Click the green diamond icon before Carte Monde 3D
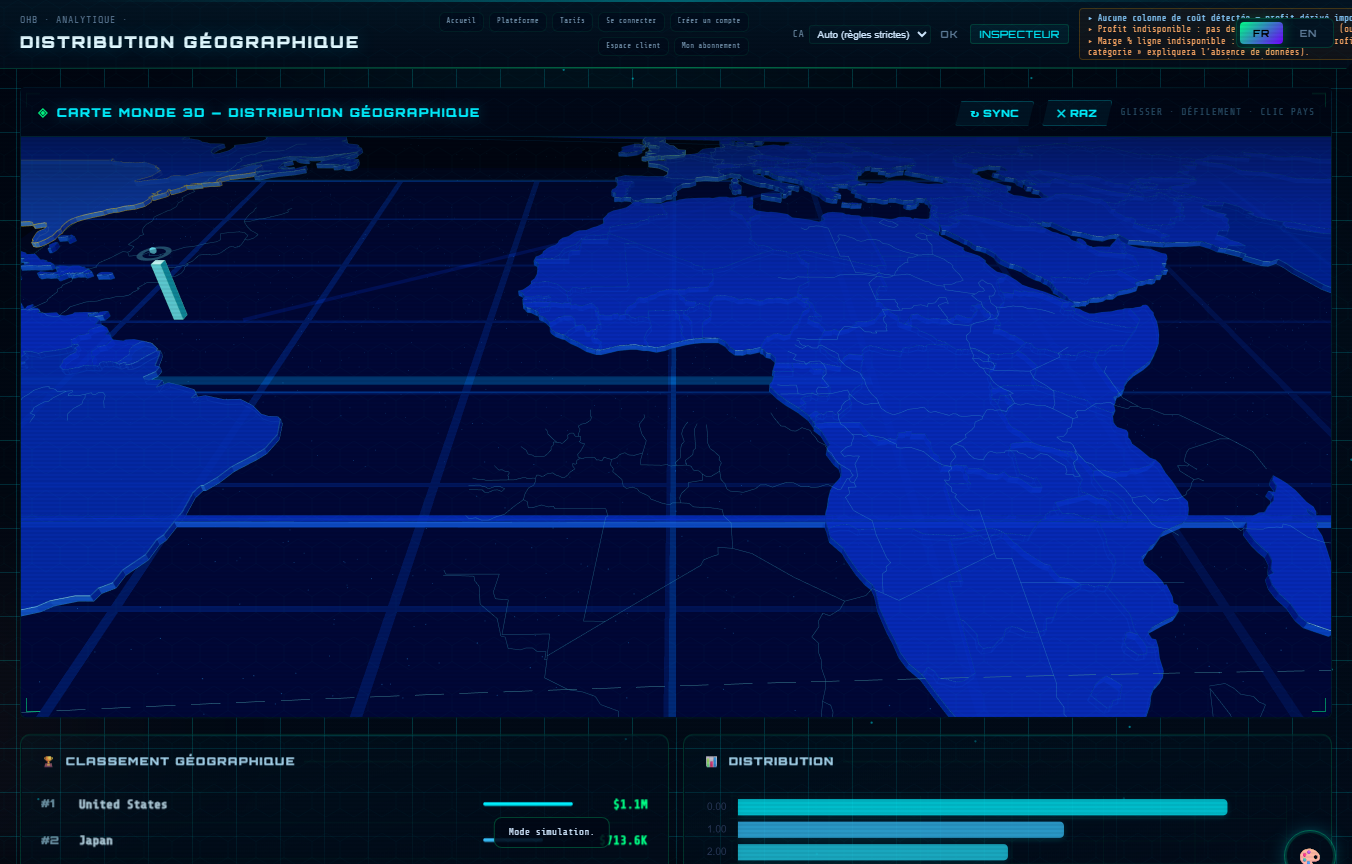 tap(43, 113)
